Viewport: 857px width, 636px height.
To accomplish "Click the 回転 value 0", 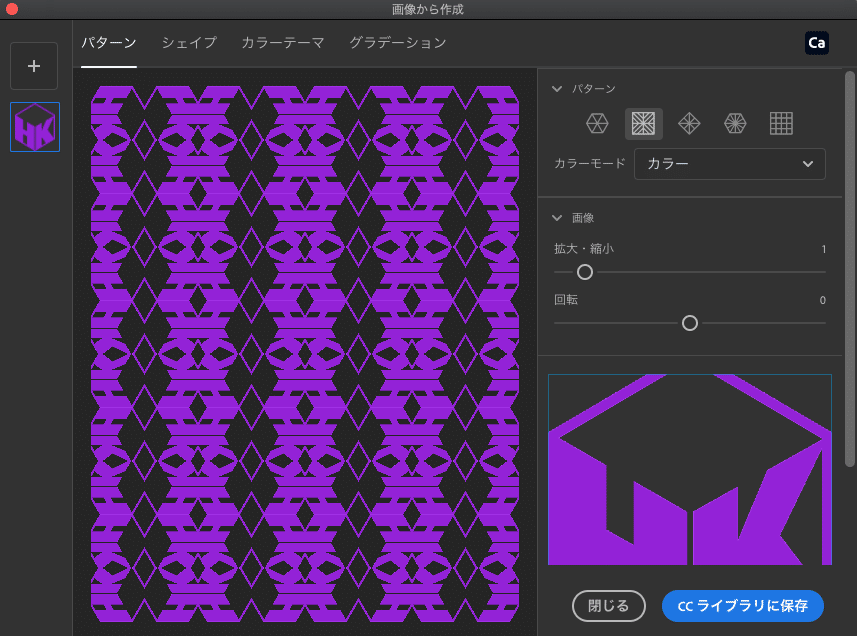I will pos(823,300).
